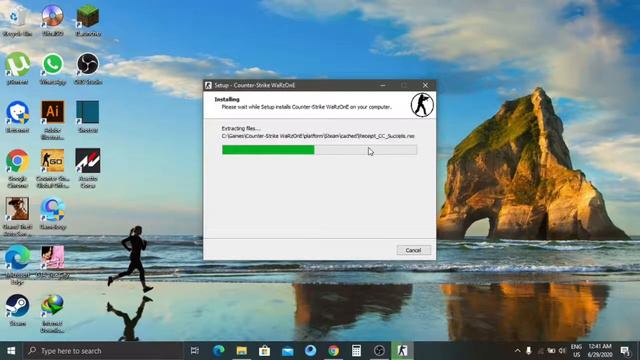Viewport: 640px width, 360px height.
Task: Open the Windows Start menu
Action: pos(11,351)
